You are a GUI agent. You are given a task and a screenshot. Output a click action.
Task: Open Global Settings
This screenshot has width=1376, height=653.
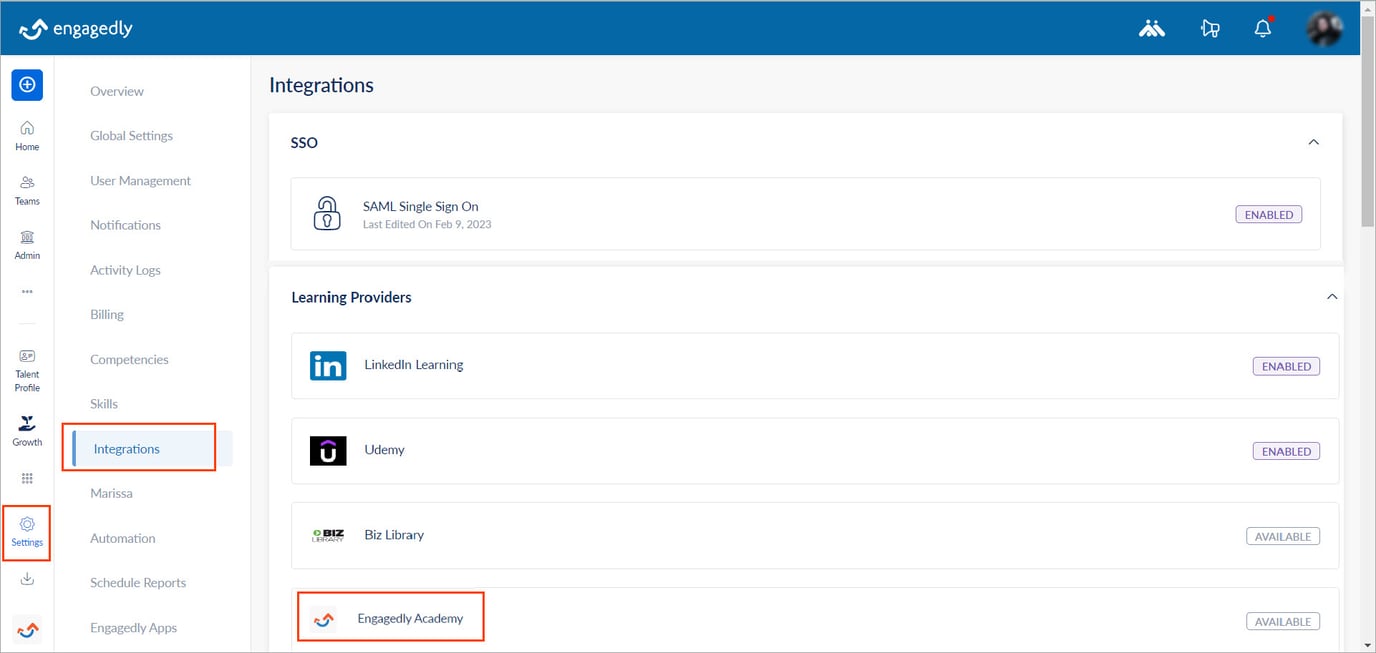(x=131, y=136)
